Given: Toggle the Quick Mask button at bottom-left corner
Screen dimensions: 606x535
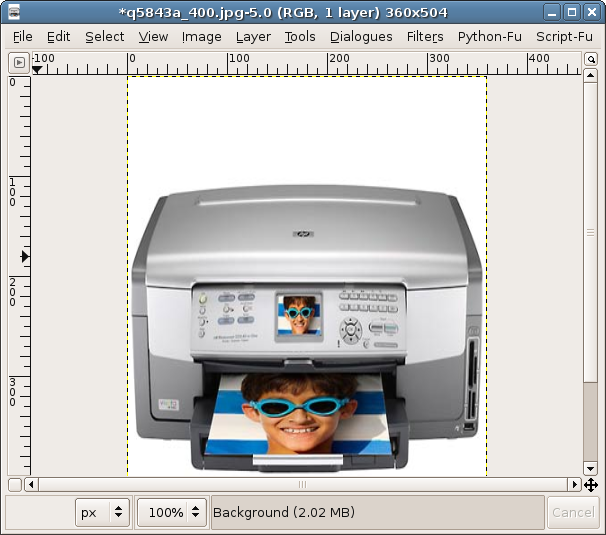Looking at the screenshot, I should tap(15, 484).
